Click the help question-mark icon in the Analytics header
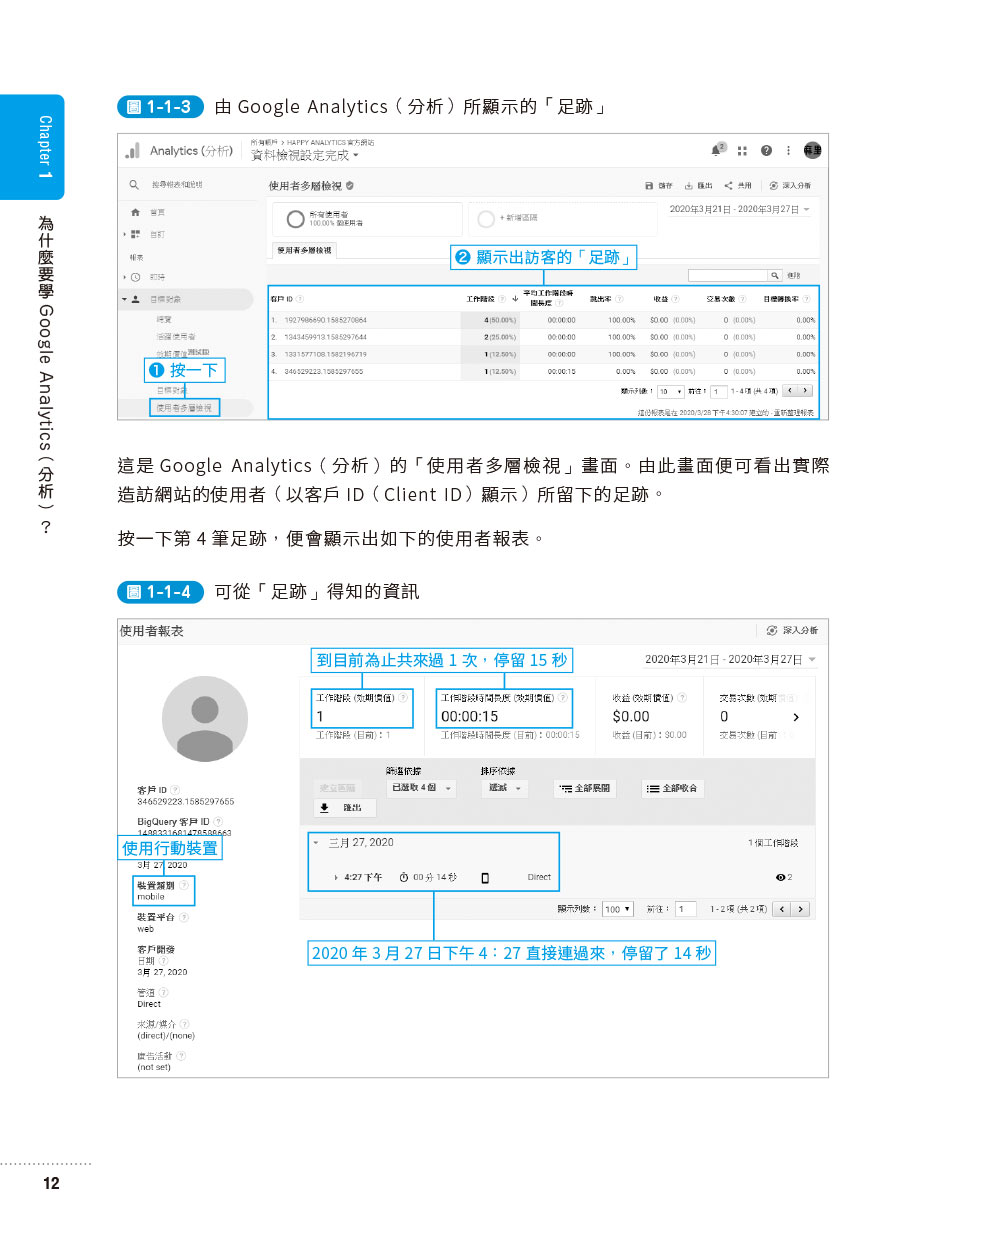 766,151
